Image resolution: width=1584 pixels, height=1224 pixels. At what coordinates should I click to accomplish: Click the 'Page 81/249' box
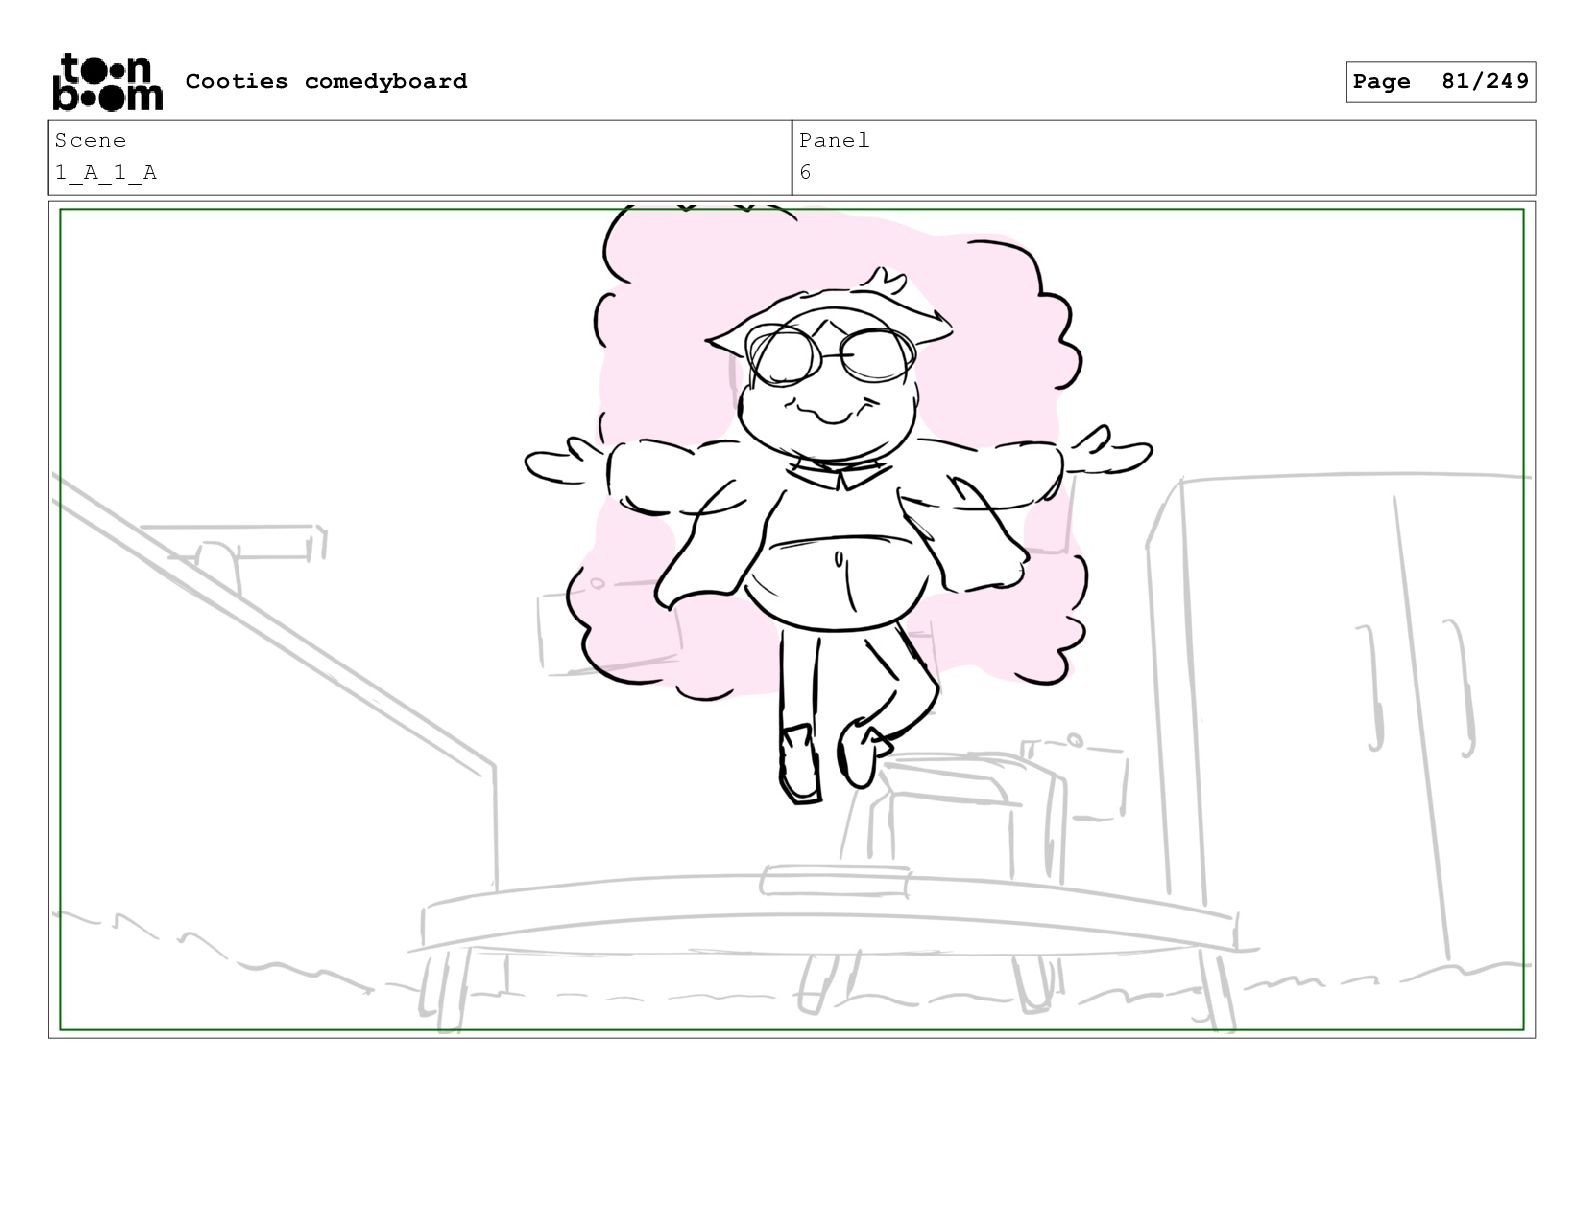click(1440, 82)
